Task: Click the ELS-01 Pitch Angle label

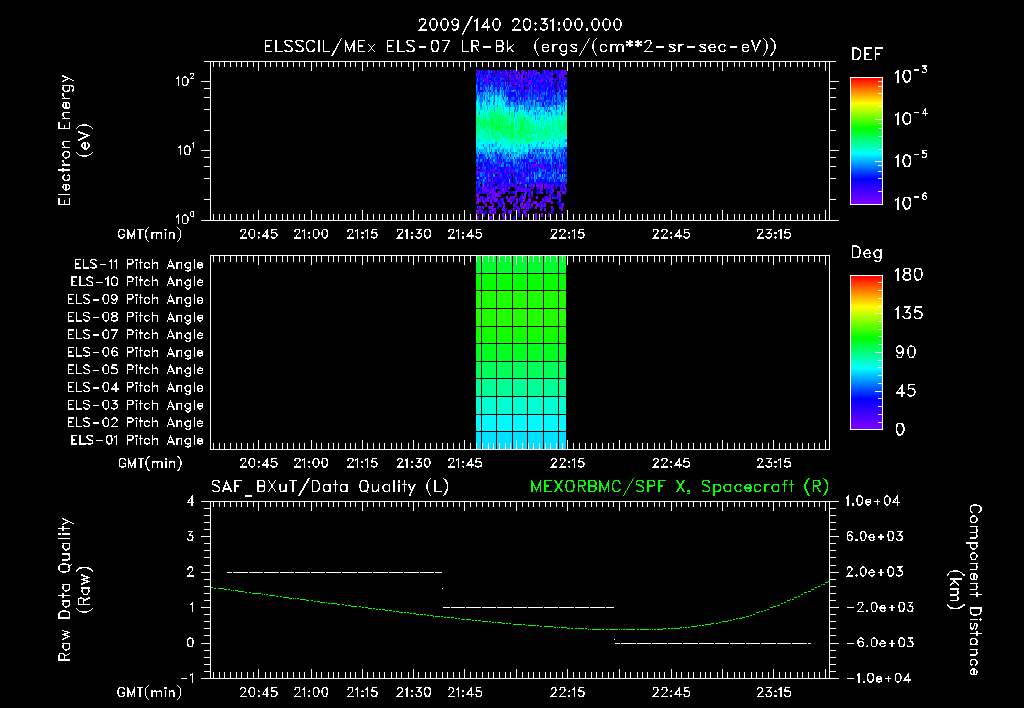Action: (x=137, y=440)
